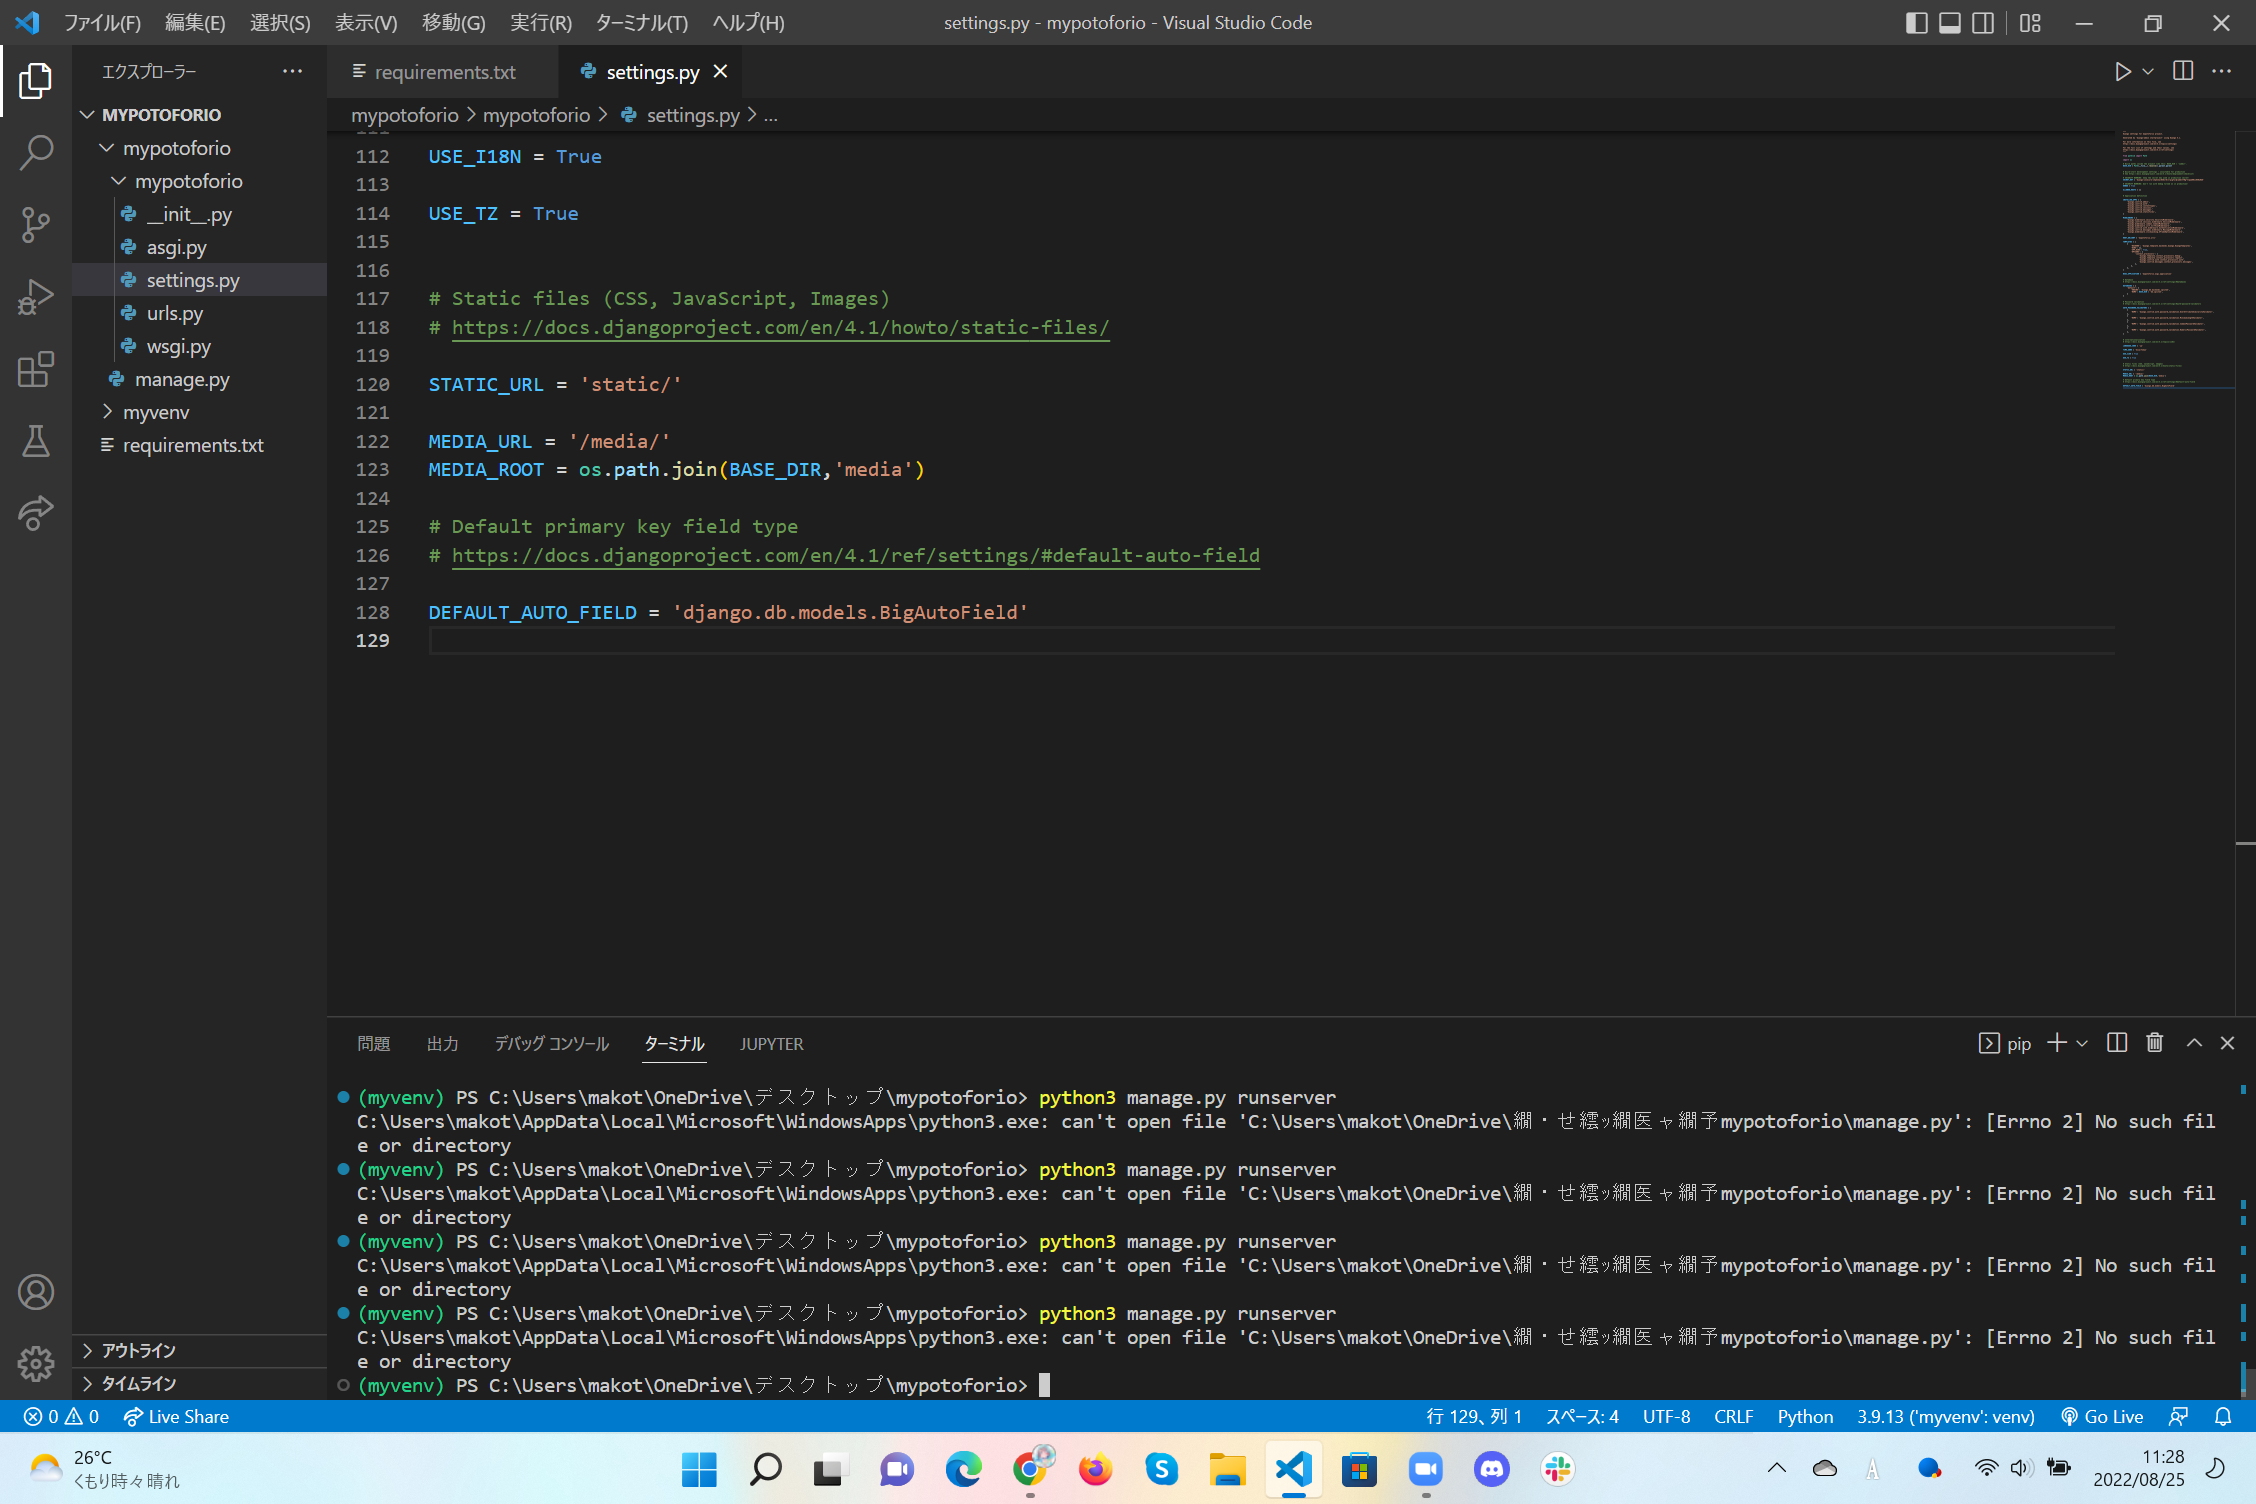The image size is (2256, 1504).
Task: Click Go Live in status bar
Action: click(x=2102, y=1416)
